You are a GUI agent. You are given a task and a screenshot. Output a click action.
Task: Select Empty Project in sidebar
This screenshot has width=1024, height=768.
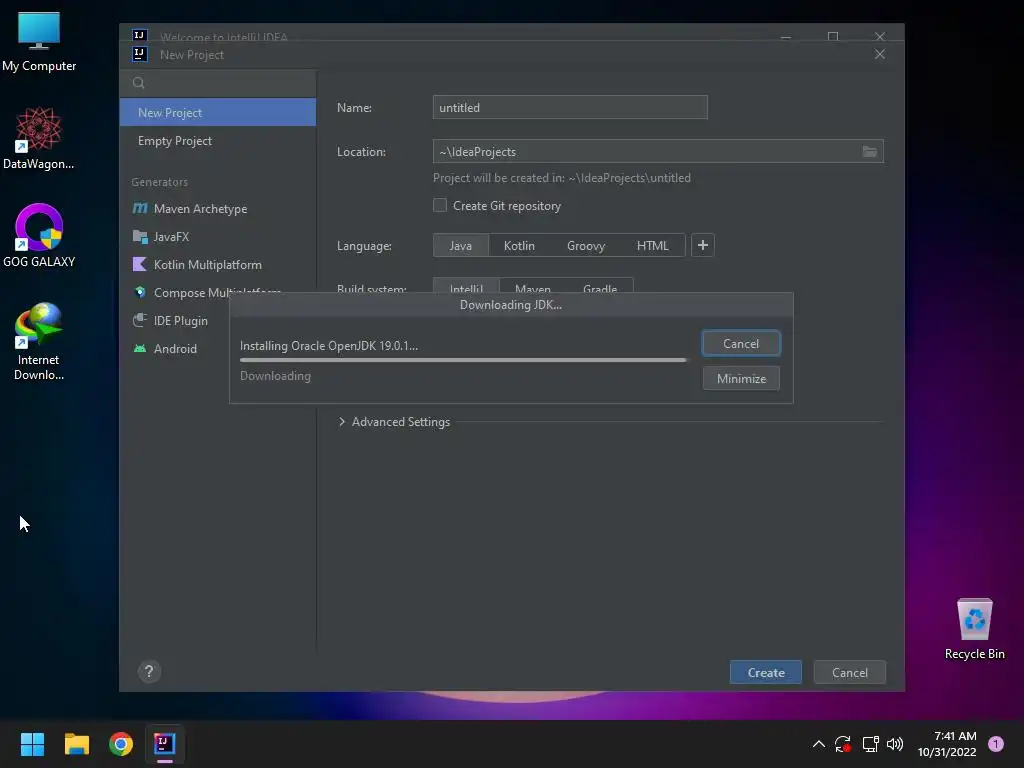click(217, 141)
